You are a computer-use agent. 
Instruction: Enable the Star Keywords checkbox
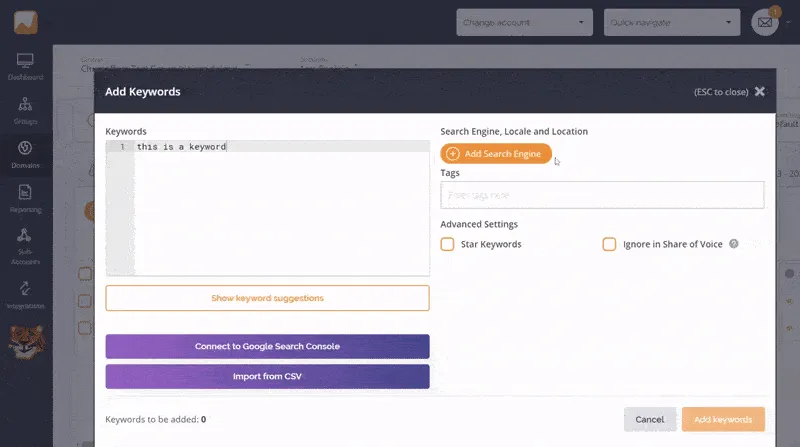(448, 244)
